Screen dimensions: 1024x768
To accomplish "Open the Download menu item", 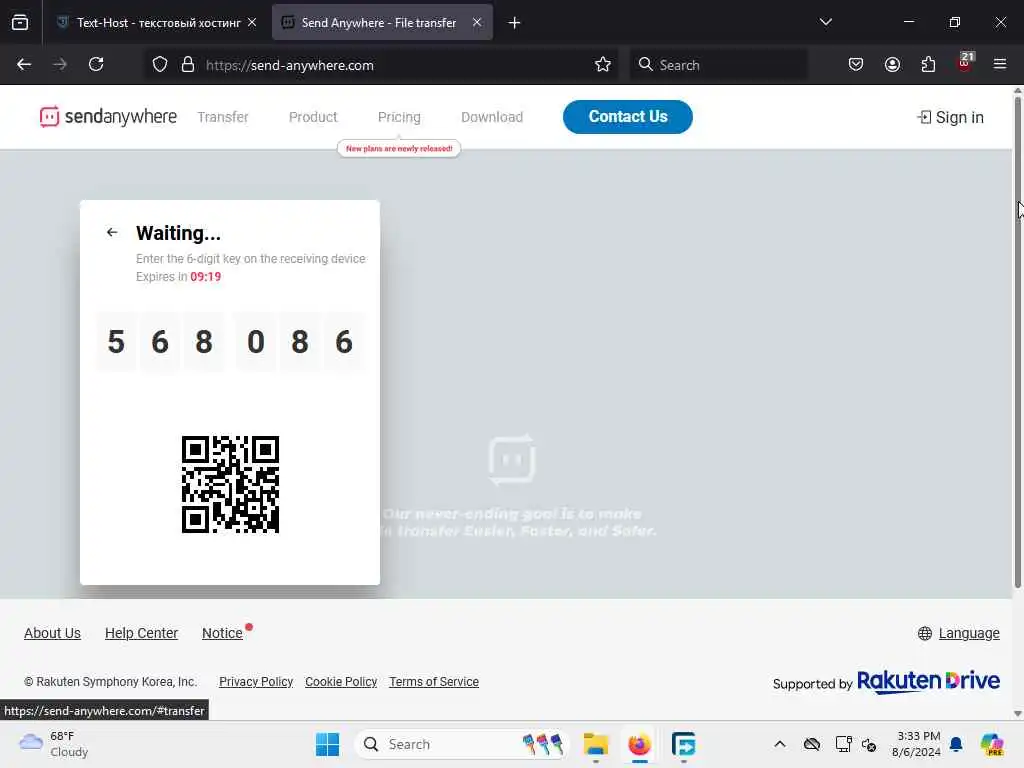I will [492, 117].
